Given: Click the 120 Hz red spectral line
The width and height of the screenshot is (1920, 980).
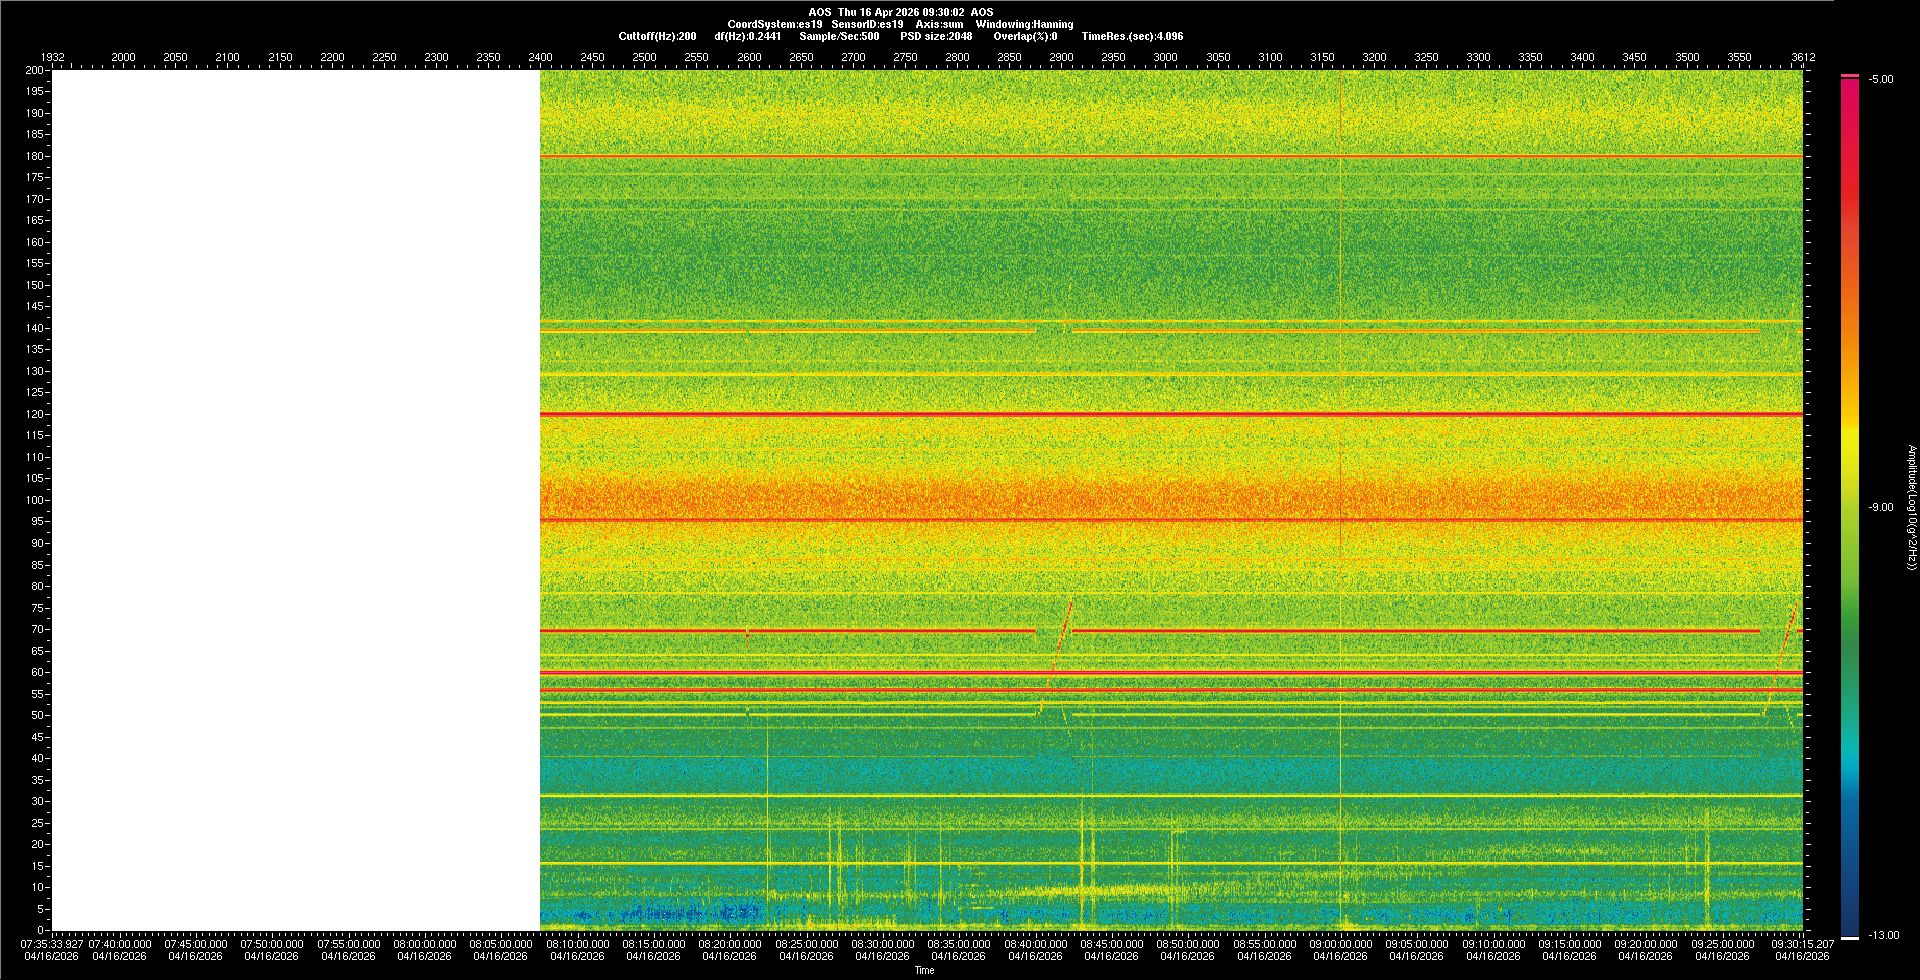Looking at the screenshot, I should coord(1170,414).
